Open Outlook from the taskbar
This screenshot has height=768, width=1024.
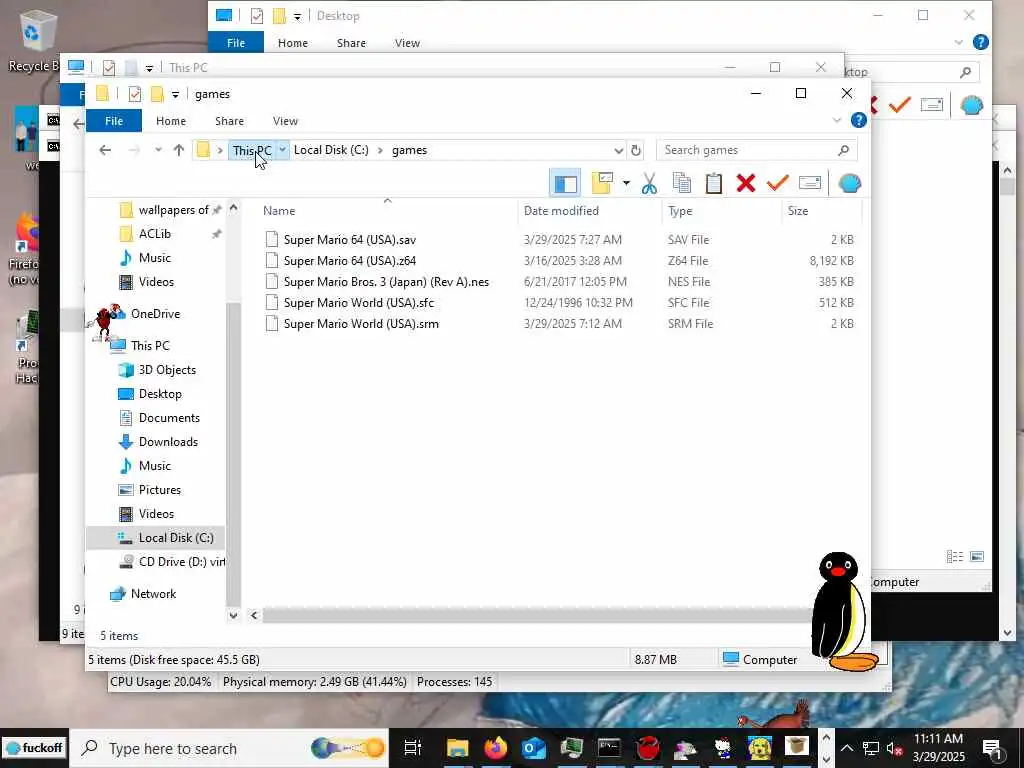click(x=534, y=748)
